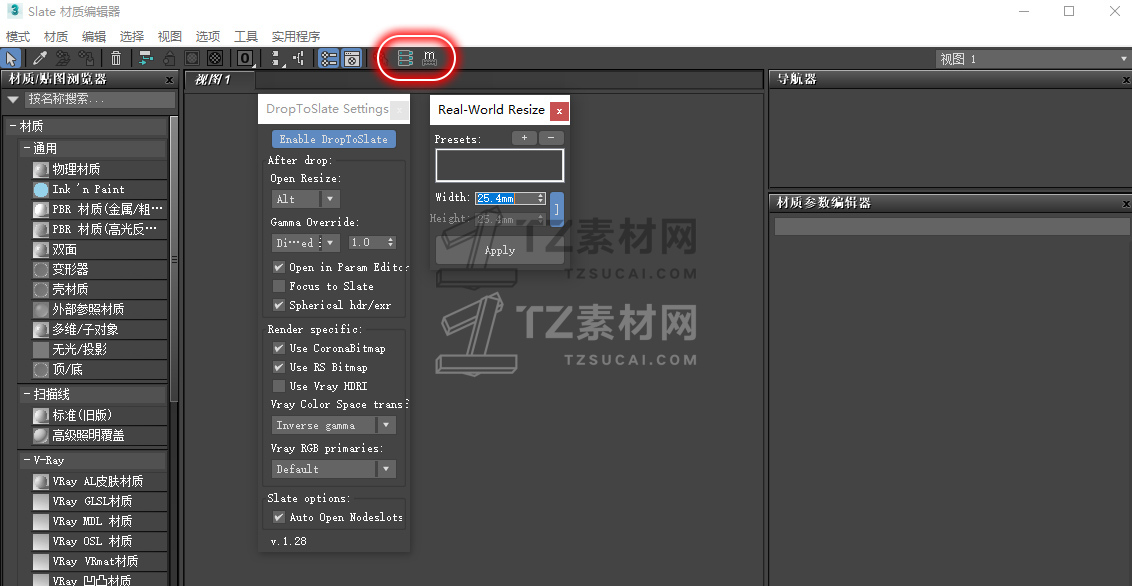Choose the eyedropper pick-material-from-object tool
This screenshot has width=1132, height=586.
tap(41, 58)
